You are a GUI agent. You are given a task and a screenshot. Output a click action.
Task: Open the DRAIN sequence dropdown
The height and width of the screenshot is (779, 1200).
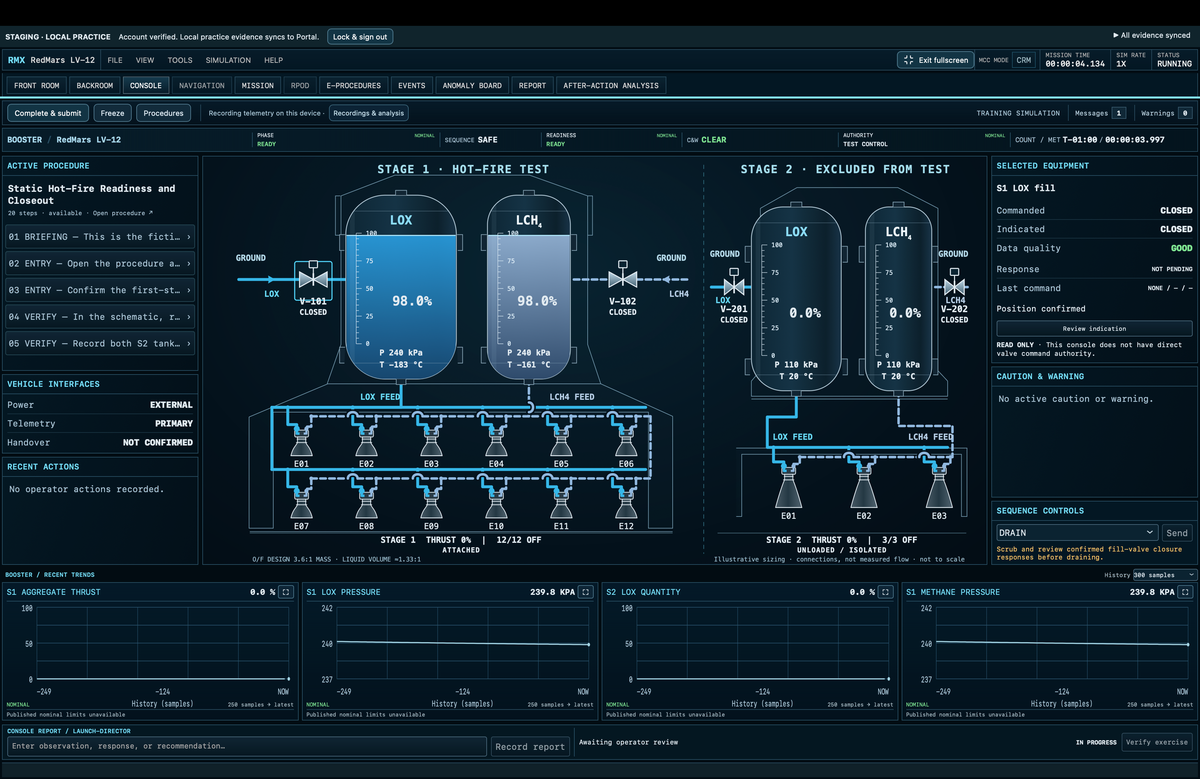click(1076, 533)
